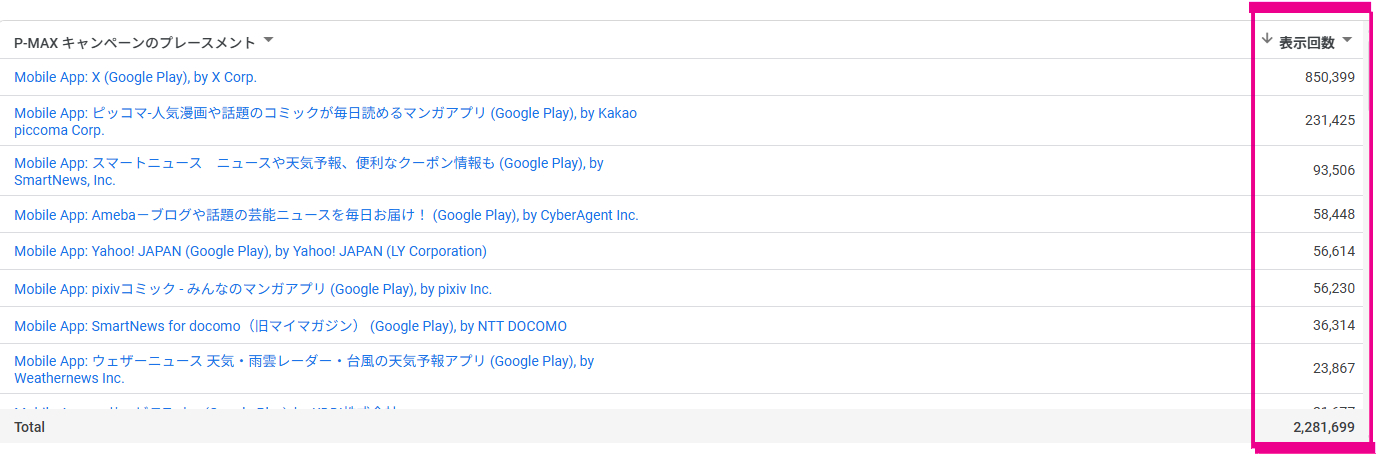Image resolution: width=1376 pixels, height=454 pixels.
Task: Select the 56,614 impressions value
Action: click(1334, 251)
